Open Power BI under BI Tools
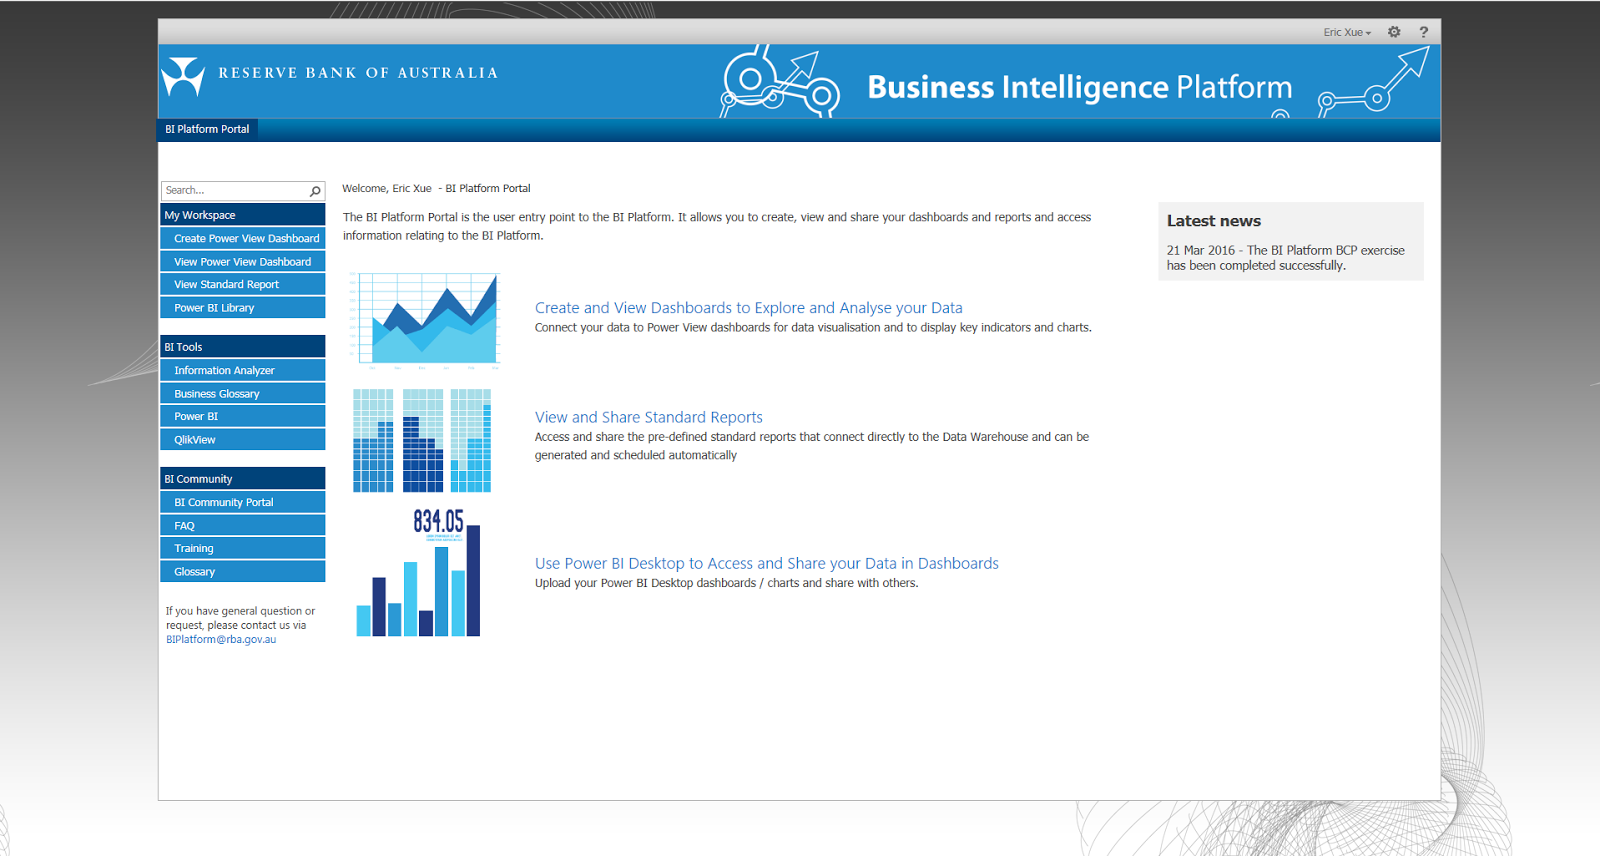Viewport: 1600px width, 856px height. [x=242, y=416]
